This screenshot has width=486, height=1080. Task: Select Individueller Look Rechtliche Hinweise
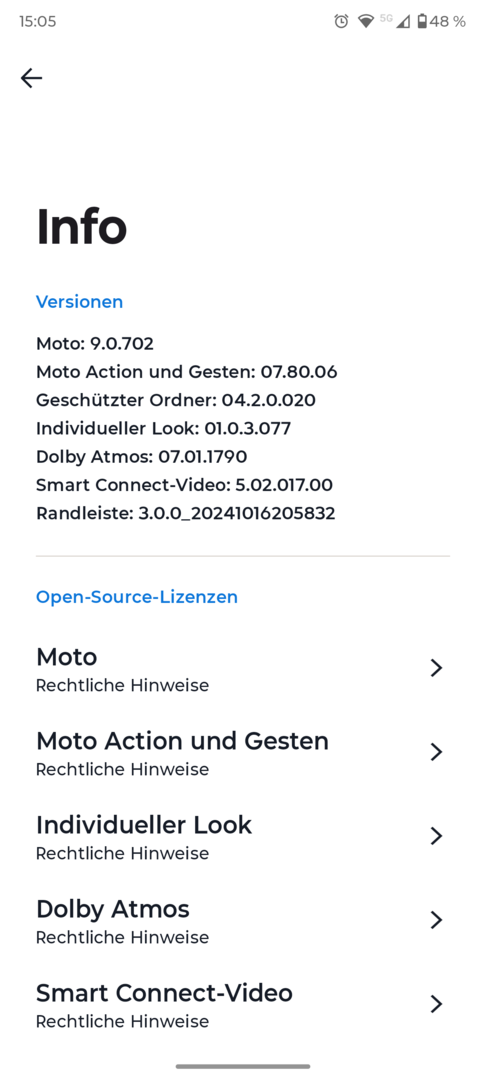point(243,836)
